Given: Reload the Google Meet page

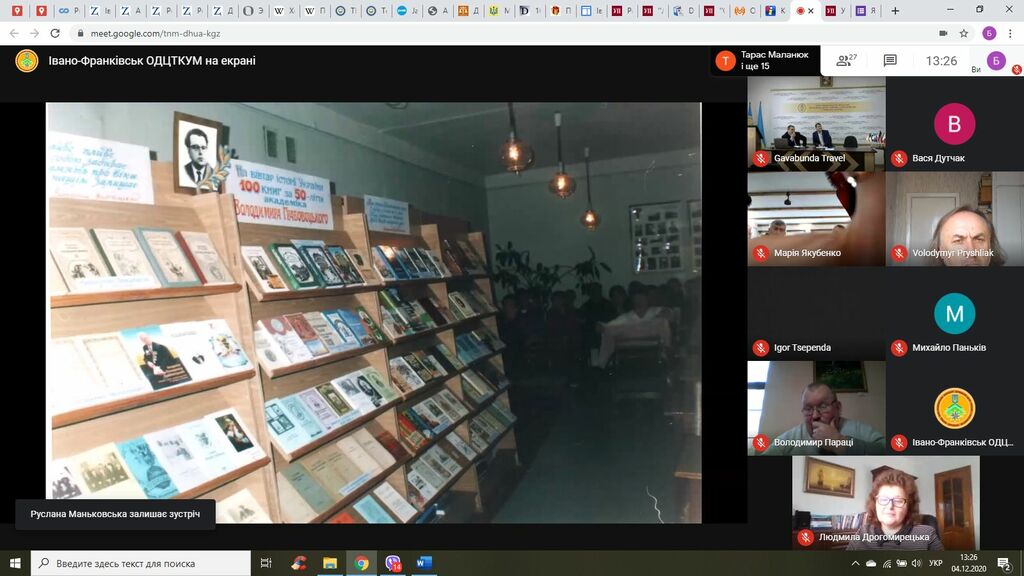Looking at the screenshot, I should (x=57, y=32).
